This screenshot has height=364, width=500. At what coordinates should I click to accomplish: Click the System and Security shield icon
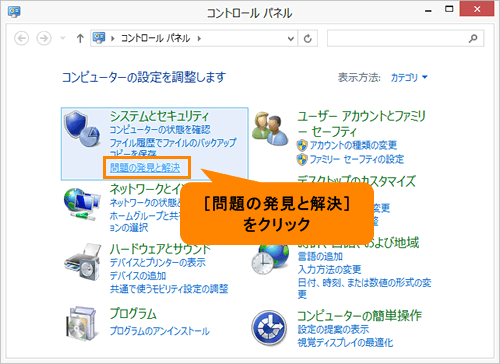pos(82,129)
